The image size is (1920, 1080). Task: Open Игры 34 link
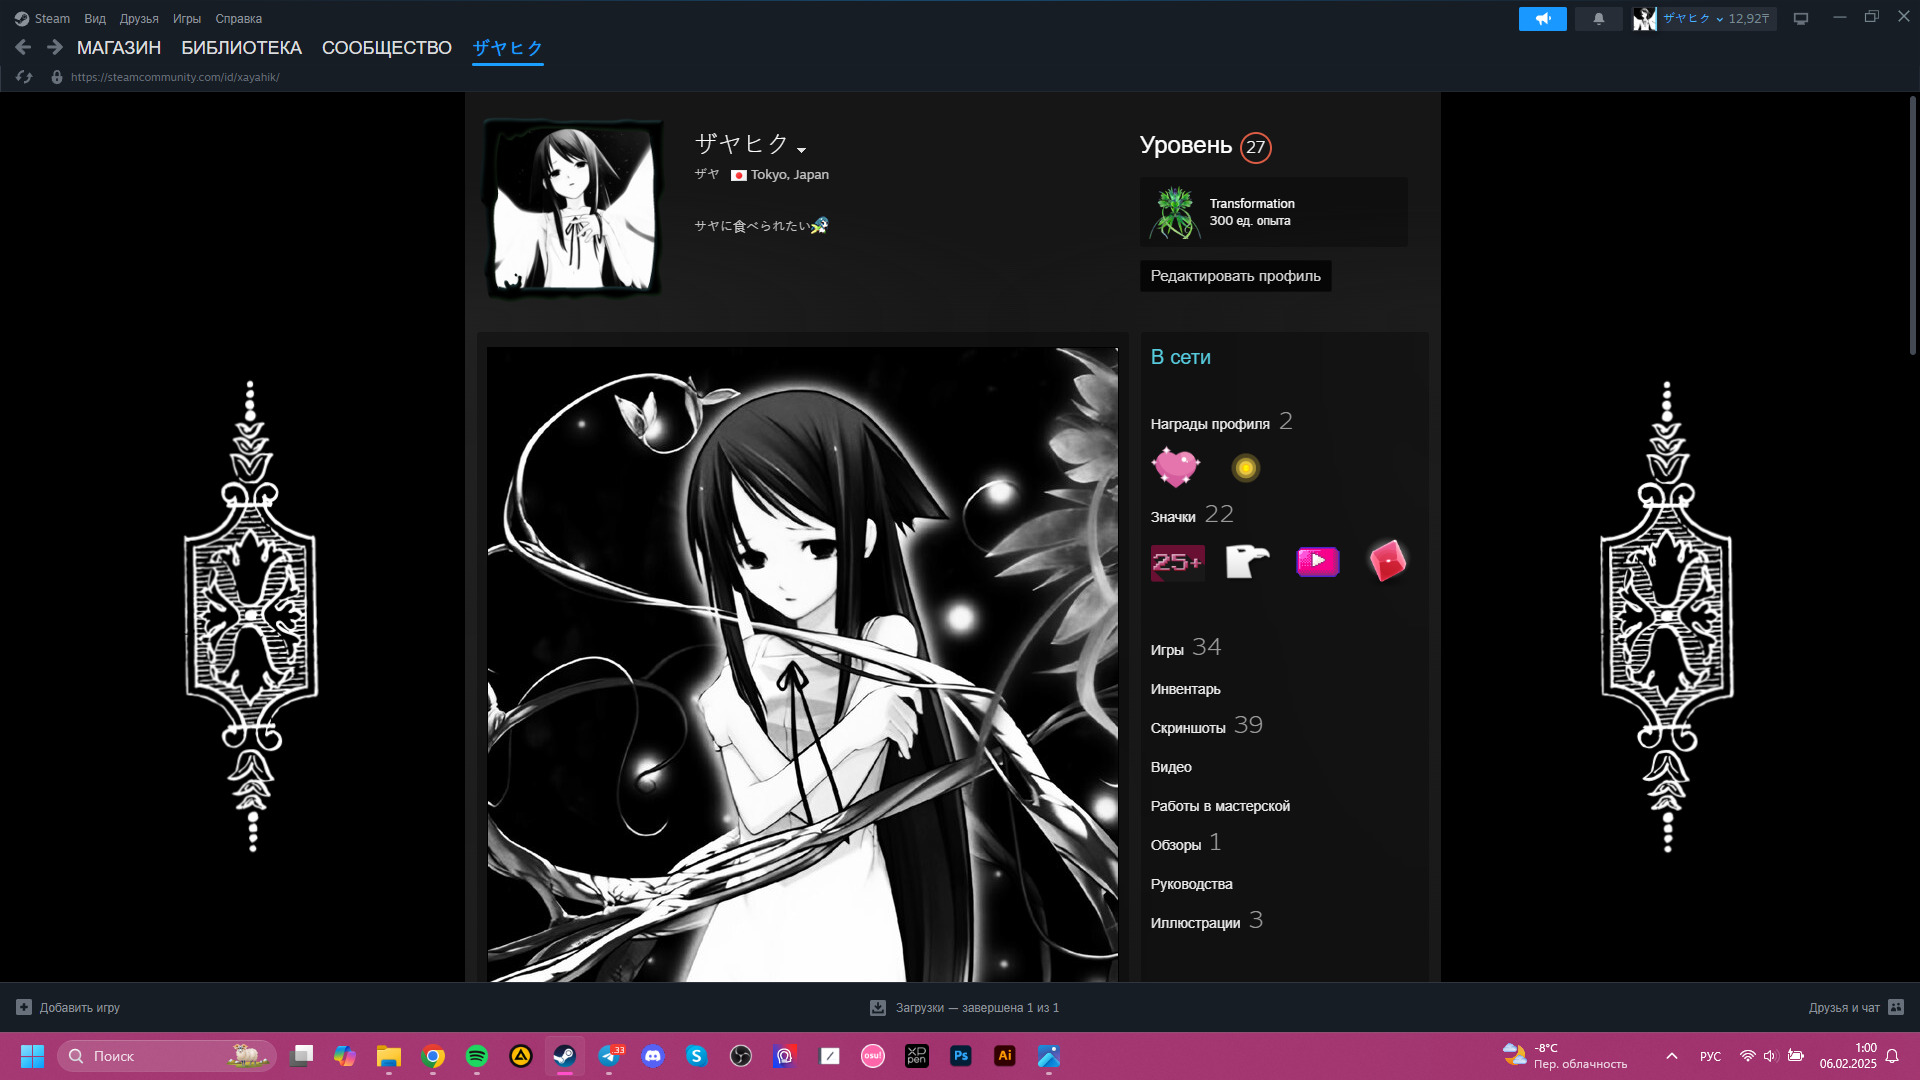pyautogui.click(x=1186, y=648)
